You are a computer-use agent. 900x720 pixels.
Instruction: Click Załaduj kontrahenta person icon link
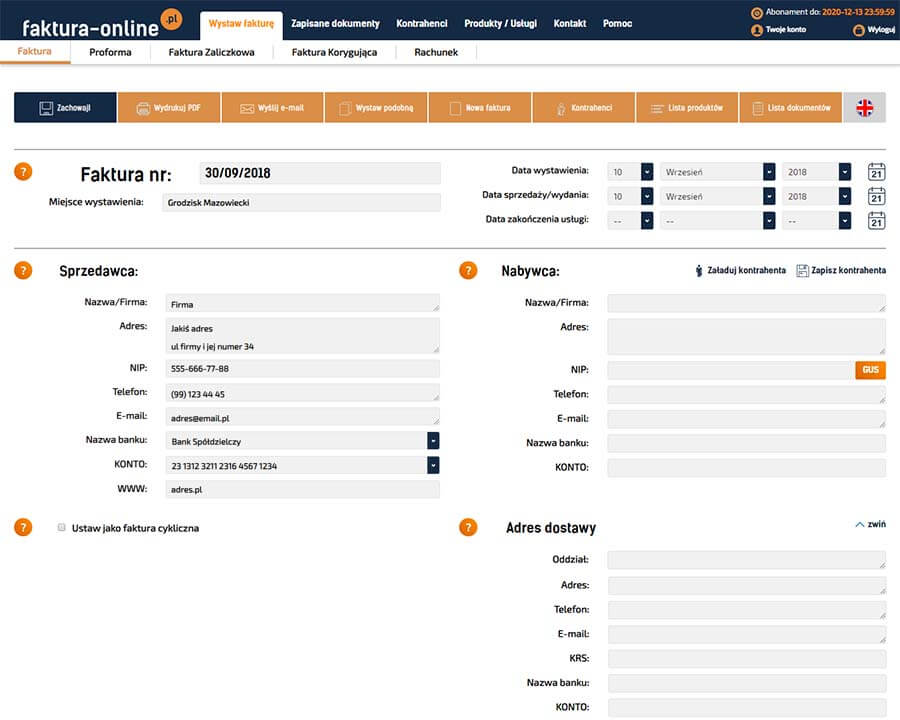click(740, 270)
